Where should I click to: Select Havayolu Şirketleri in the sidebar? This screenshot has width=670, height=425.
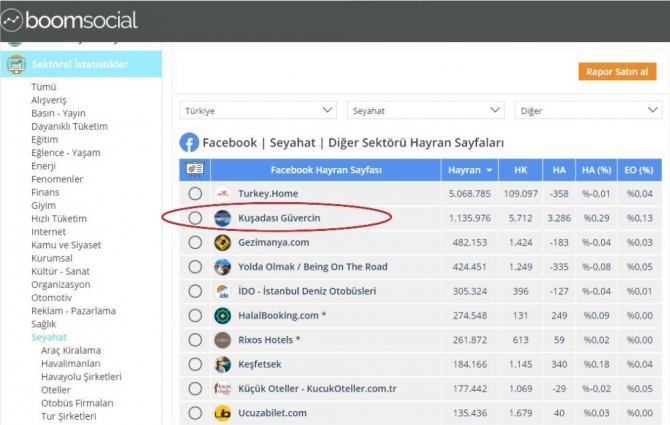click(x=81, y=377)
